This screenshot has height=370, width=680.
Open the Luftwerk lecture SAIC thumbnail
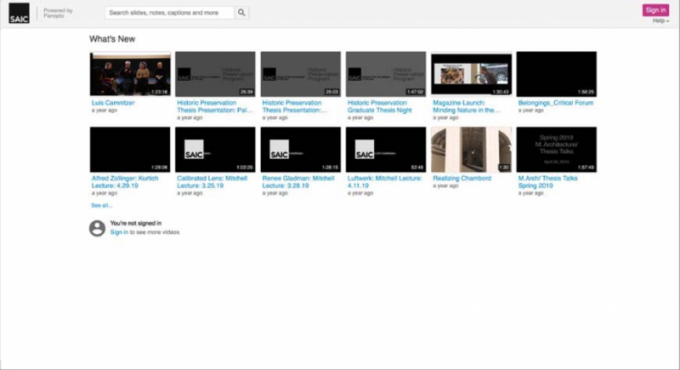386,150
